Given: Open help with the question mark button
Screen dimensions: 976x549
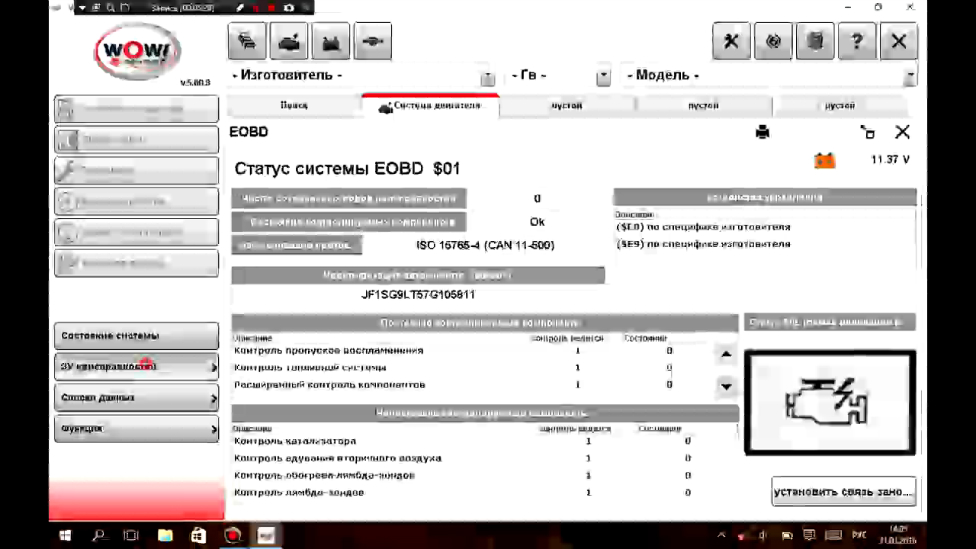Looking at the screenshot, I should click(857, 41).
